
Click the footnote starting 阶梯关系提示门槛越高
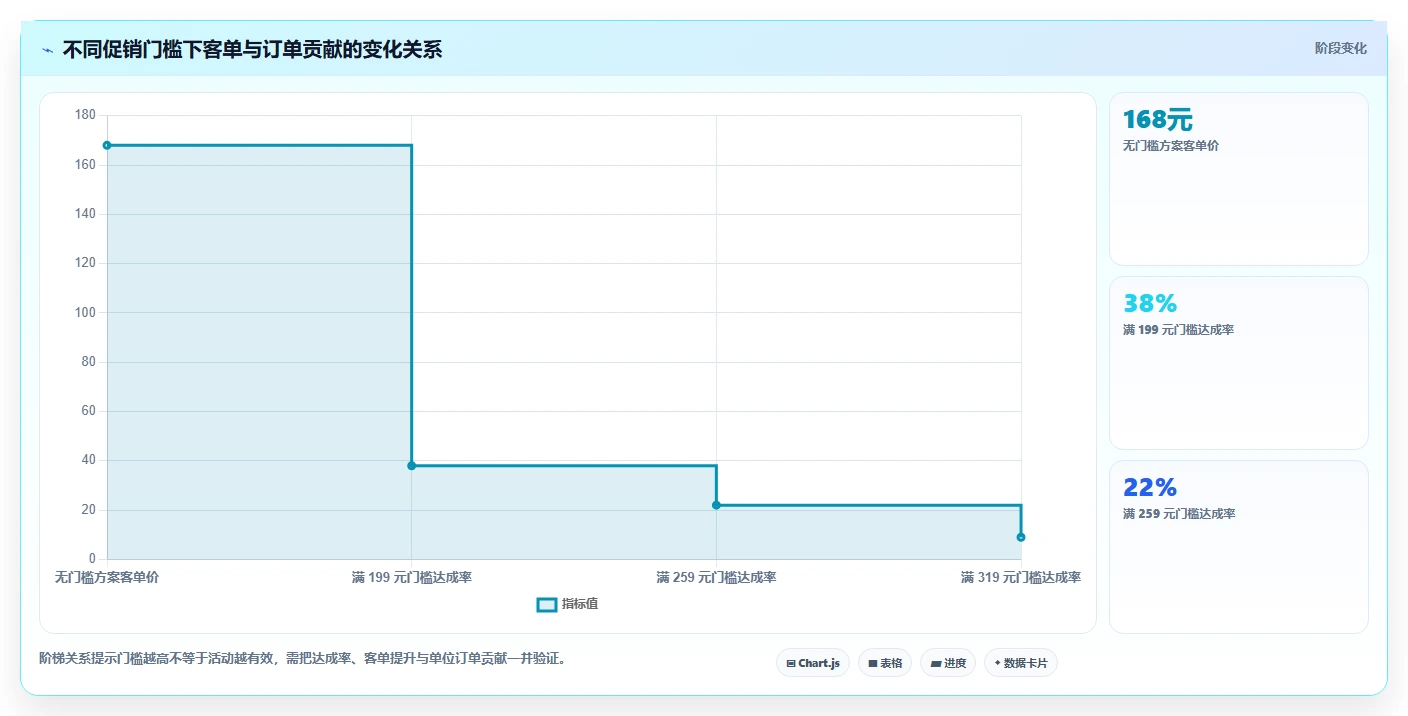[302, 659]
